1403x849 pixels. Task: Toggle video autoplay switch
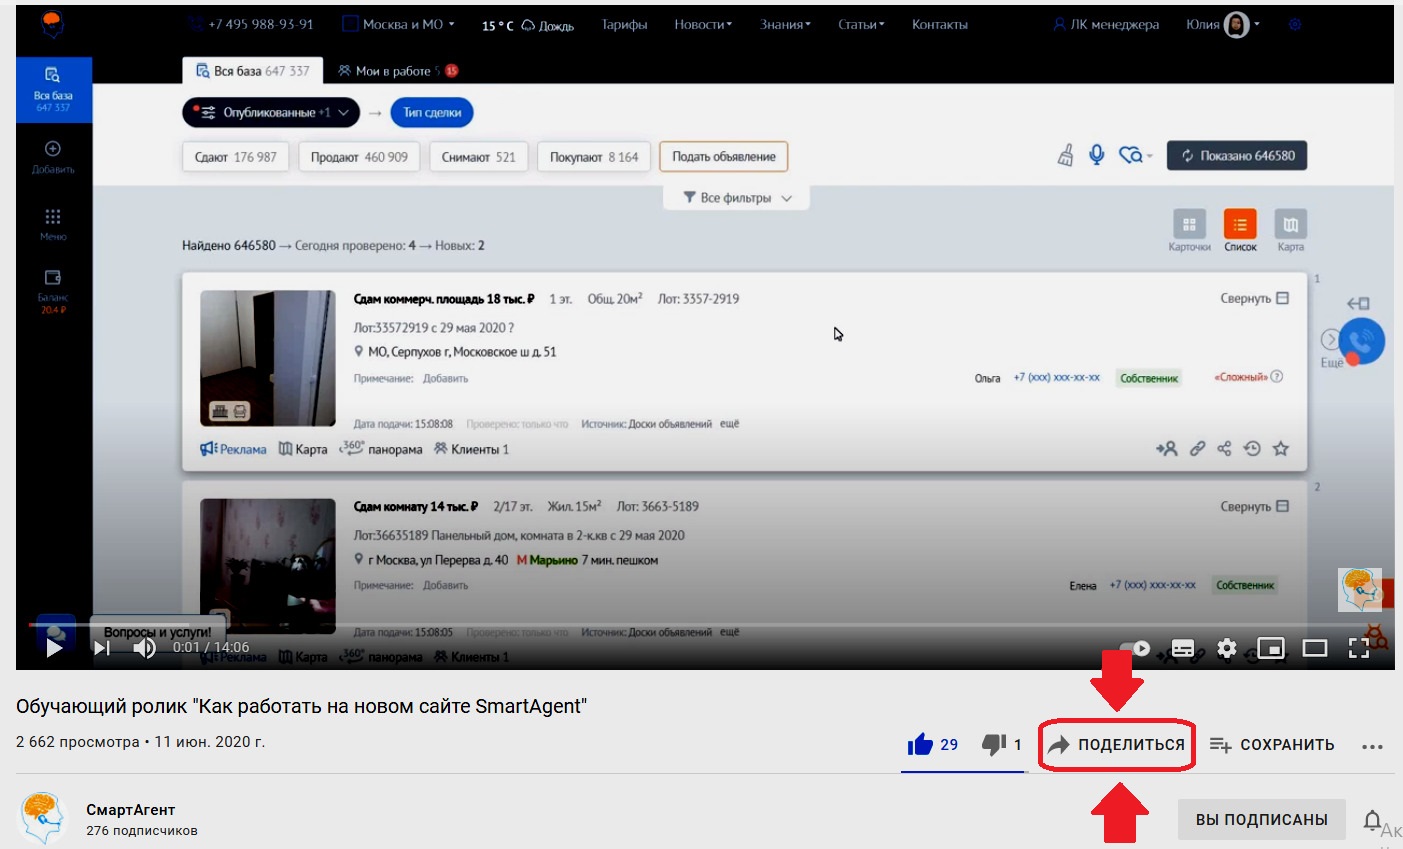point(1134,648)
